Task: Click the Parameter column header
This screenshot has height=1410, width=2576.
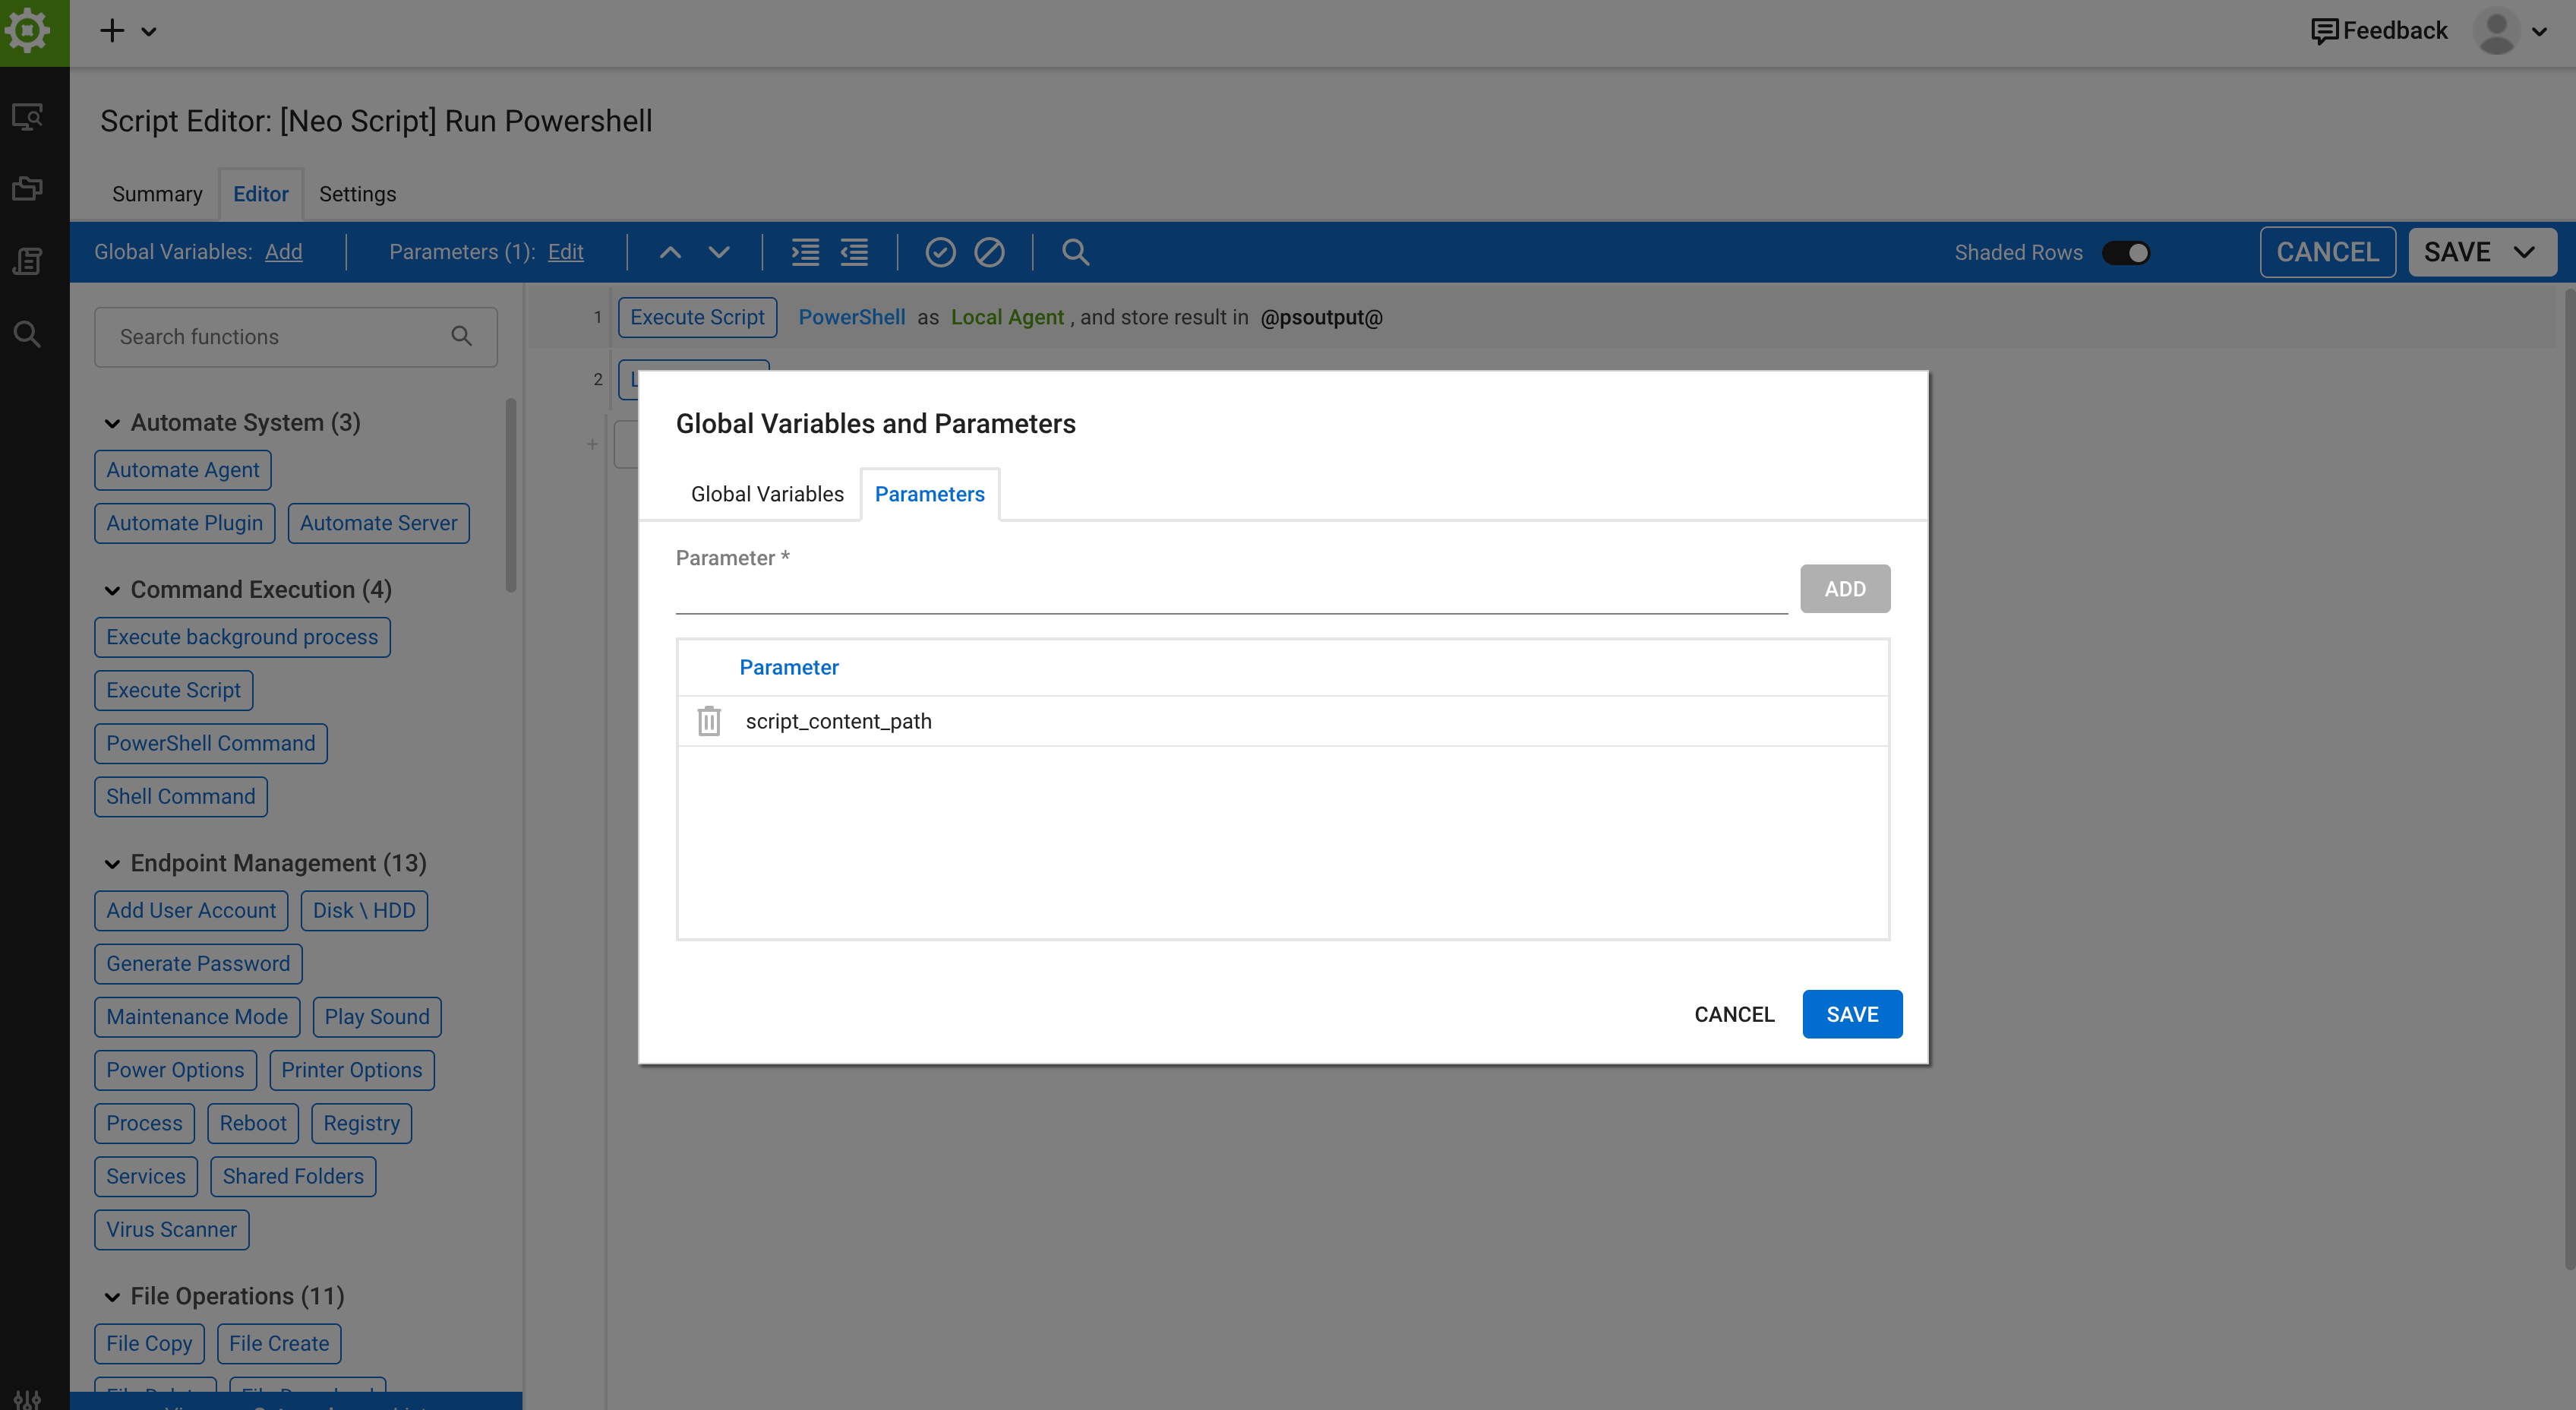Action: point(789,667)
